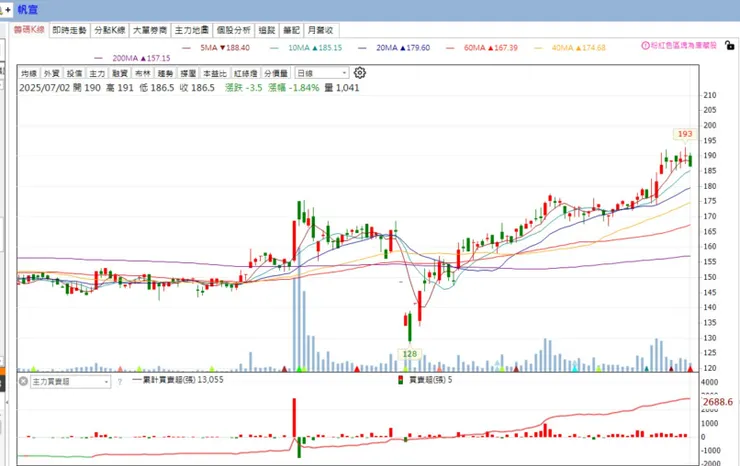Click the 5MA 188.40 legend

(x=216, y=48)
